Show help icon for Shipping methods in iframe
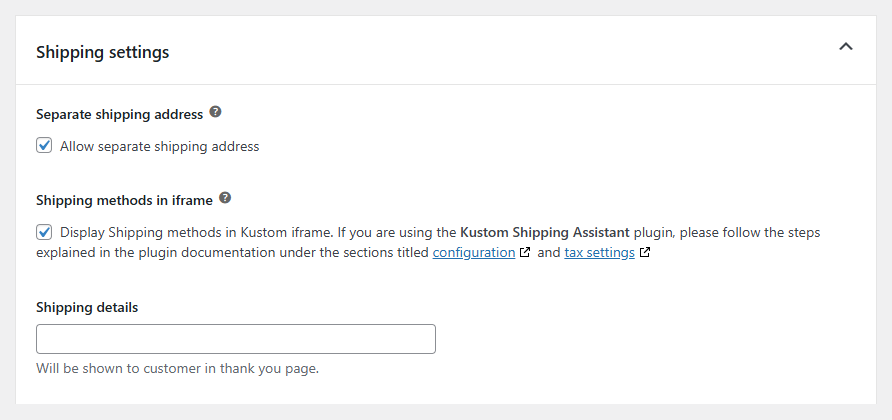This screenshot has width=892, height=420. pyautogui.click(x=225, y=198)
